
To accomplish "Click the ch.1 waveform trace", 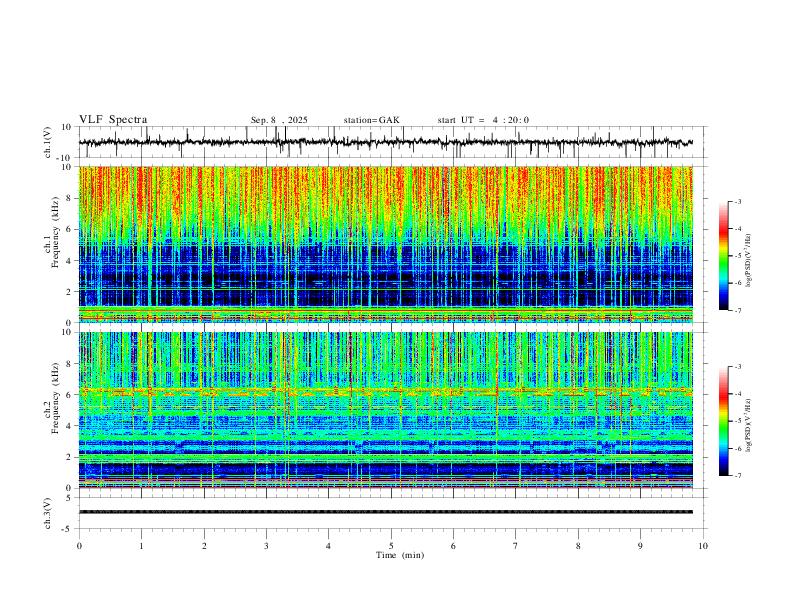I will [385, 142].
